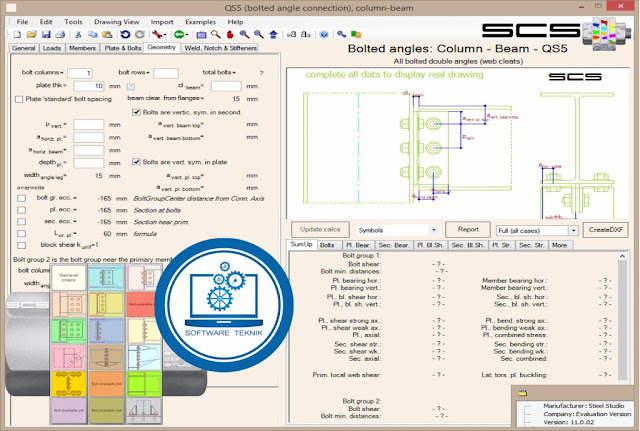Copy using the two-pages toolbar icon
The image size is (640, 431).
(x=93, y=34)
